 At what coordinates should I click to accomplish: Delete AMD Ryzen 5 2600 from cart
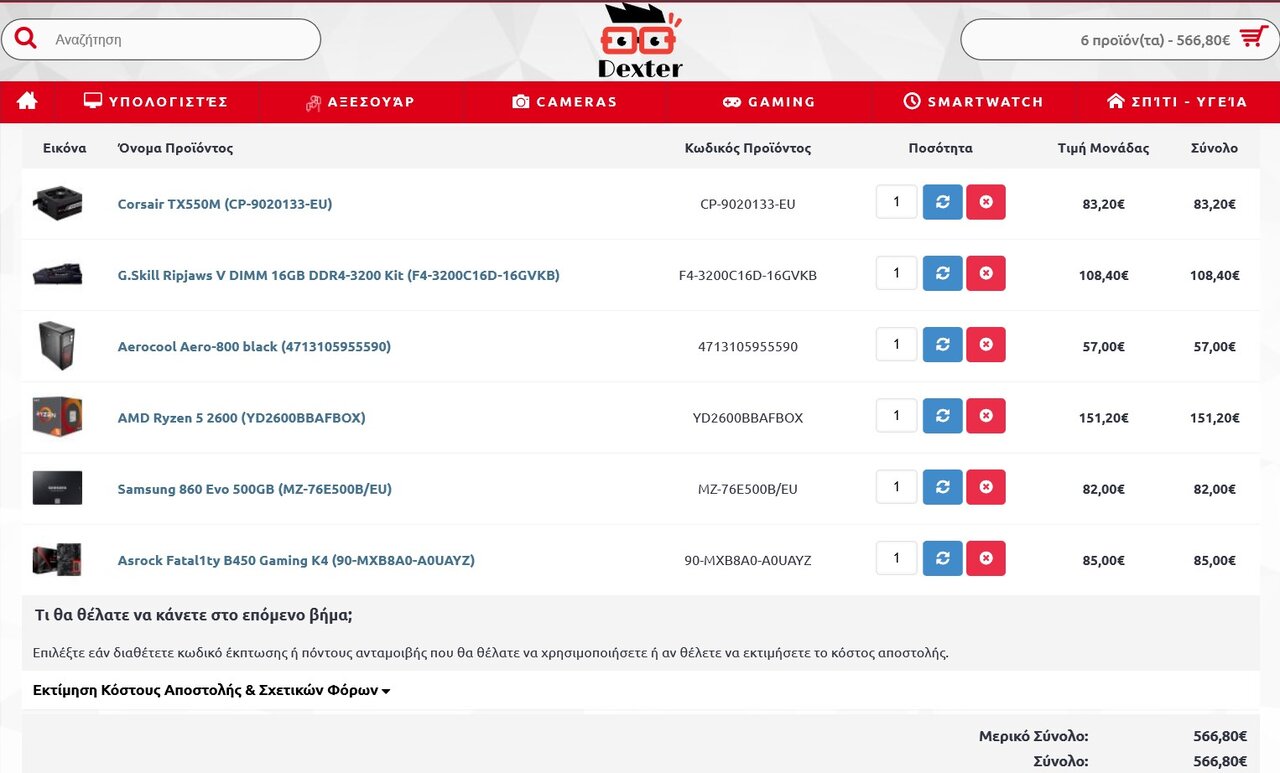pyautogui.click(x=986, y=415)
